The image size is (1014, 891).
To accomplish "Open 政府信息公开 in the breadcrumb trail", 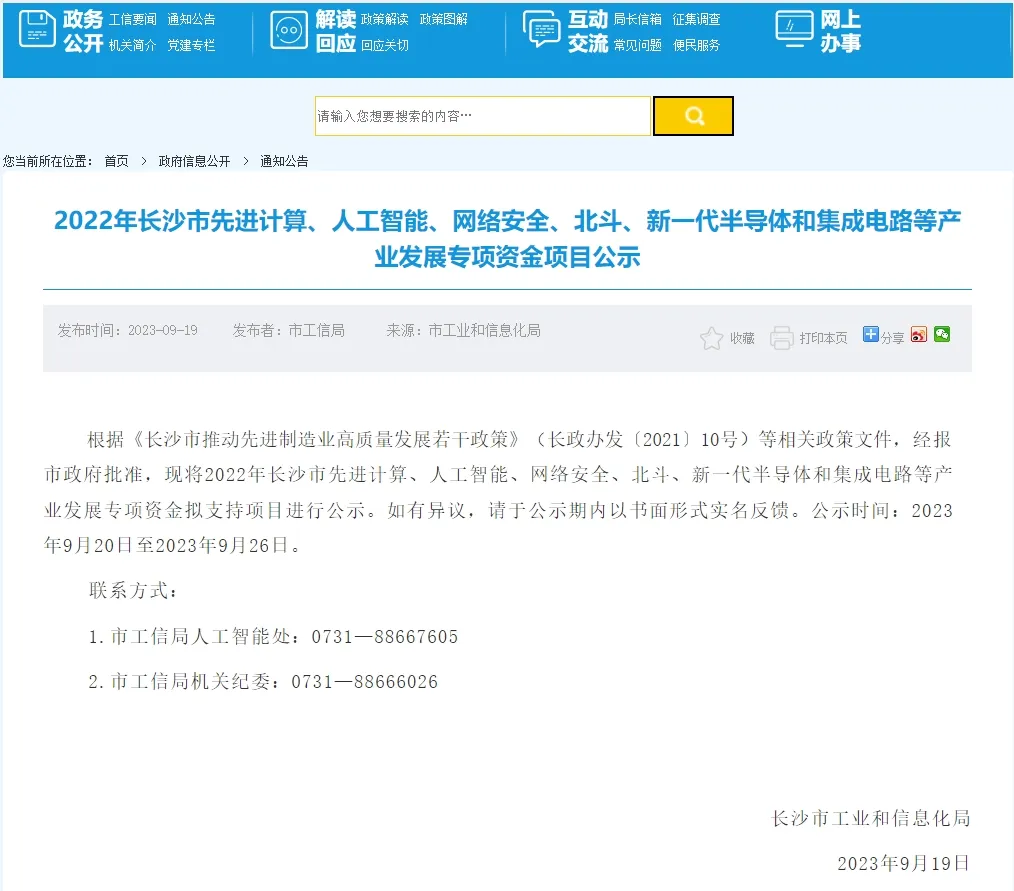I will [x=194, y=160].
